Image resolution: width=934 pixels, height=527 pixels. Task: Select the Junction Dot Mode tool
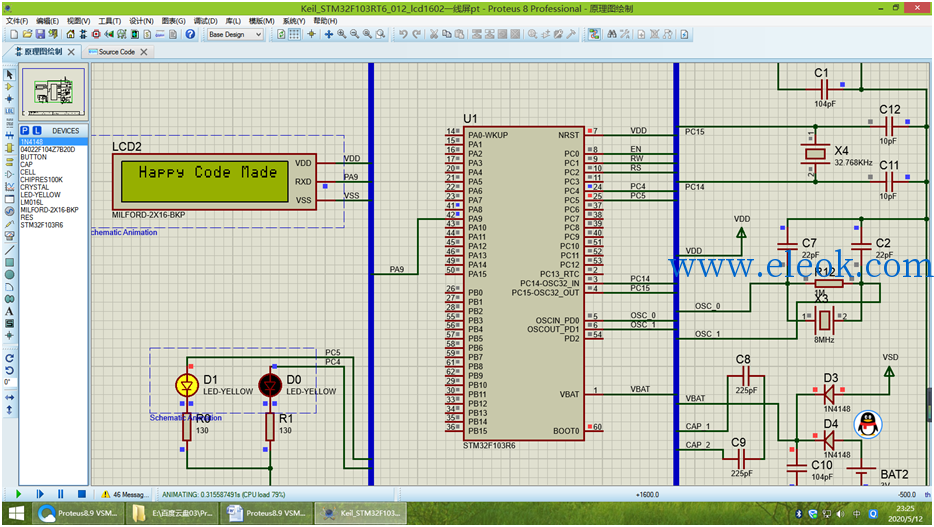(10, 99)
